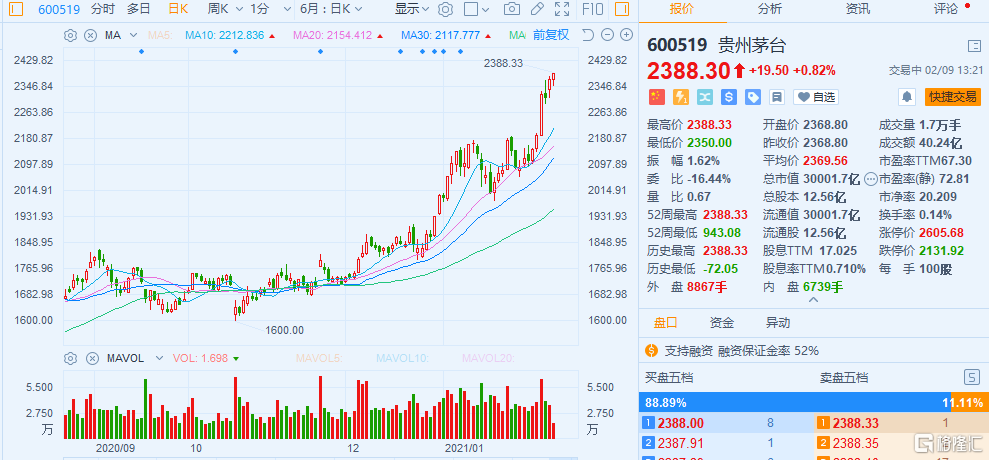The height and width of the screenshot is (460, 989).
Task: Click the orange 11.11% sell ratio bar
Action: coord(969,402)
